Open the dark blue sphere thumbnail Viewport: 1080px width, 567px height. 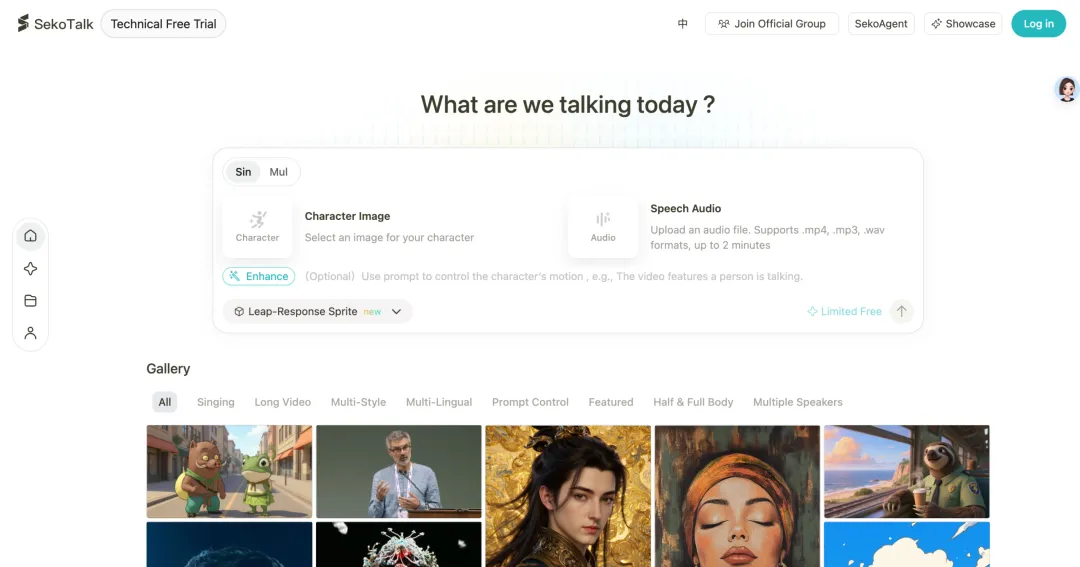tap(229, 544)
